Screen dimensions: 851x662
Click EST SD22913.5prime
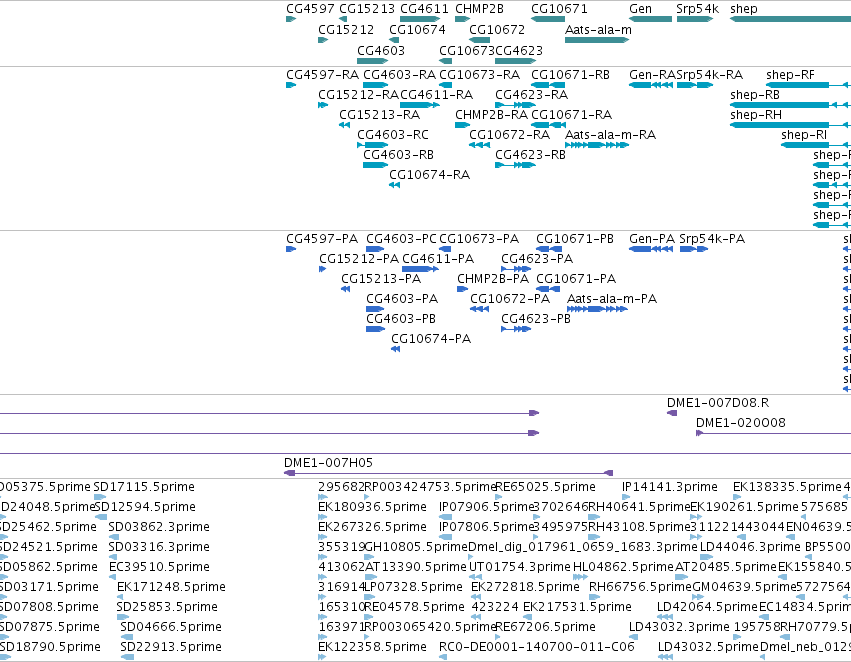pos(171,647)
